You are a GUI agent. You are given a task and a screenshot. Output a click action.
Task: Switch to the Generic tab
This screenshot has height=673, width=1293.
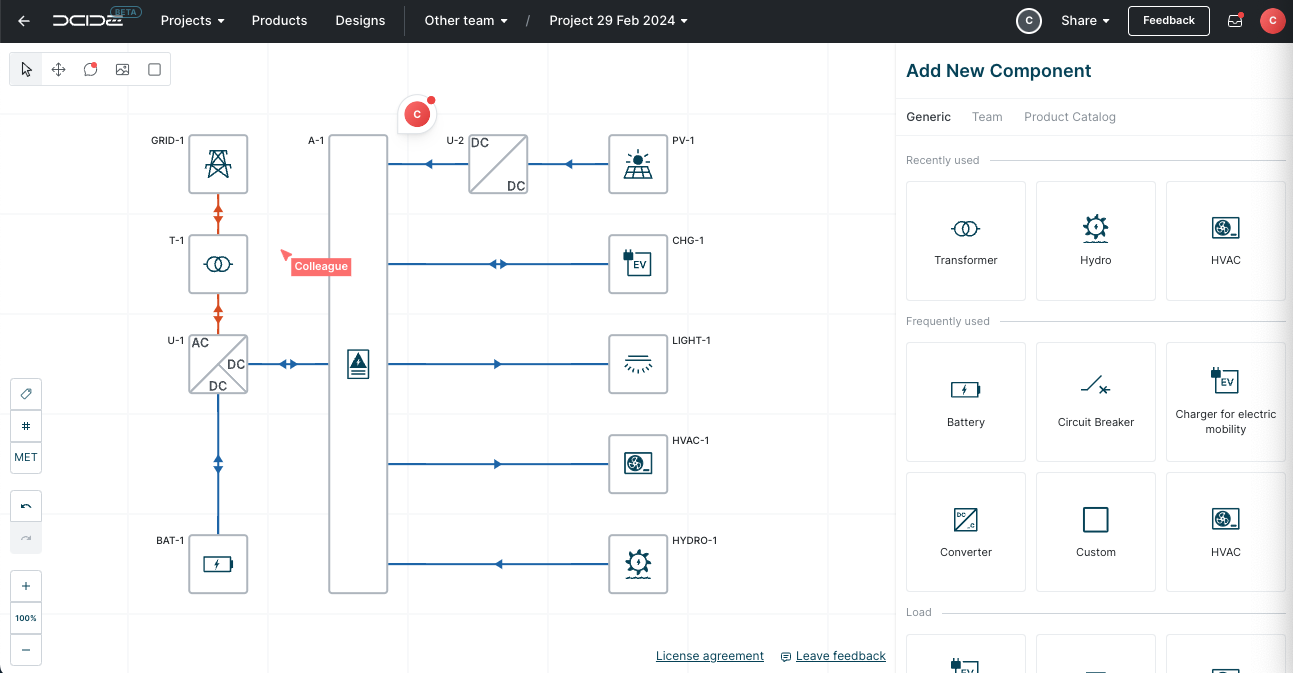click(928, 117)
